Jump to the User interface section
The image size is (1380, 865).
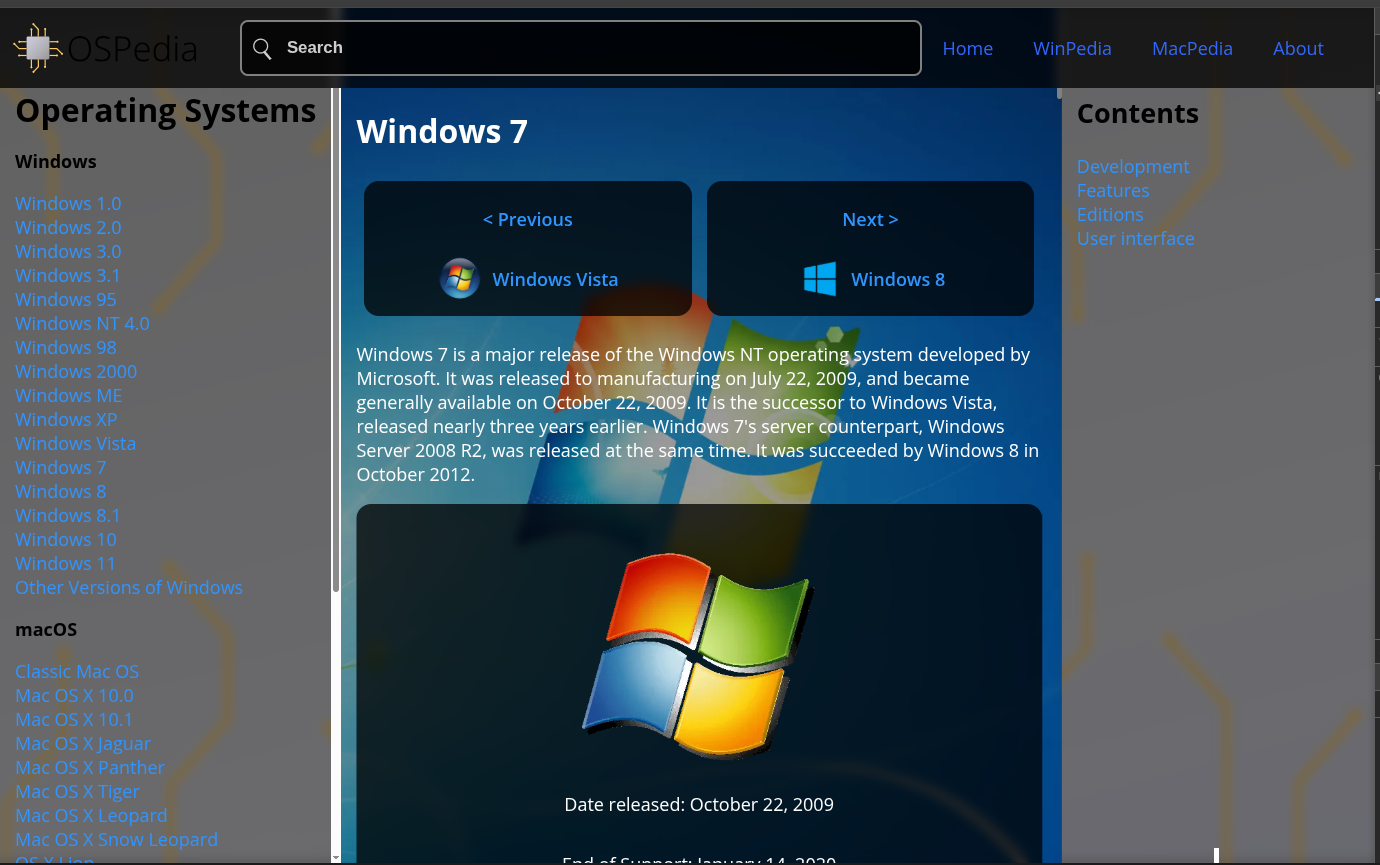tap(1135, 239)
